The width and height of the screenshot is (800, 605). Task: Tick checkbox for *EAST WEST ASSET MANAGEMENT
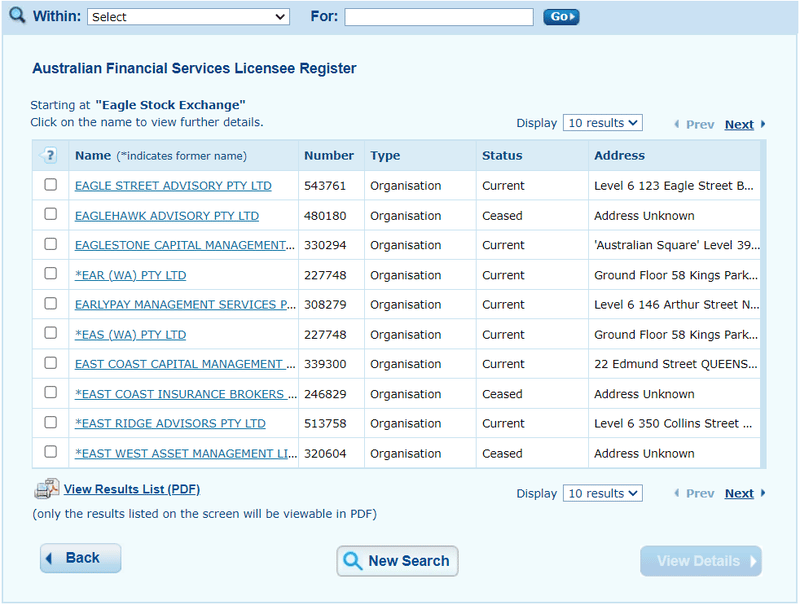click(51, 451)
